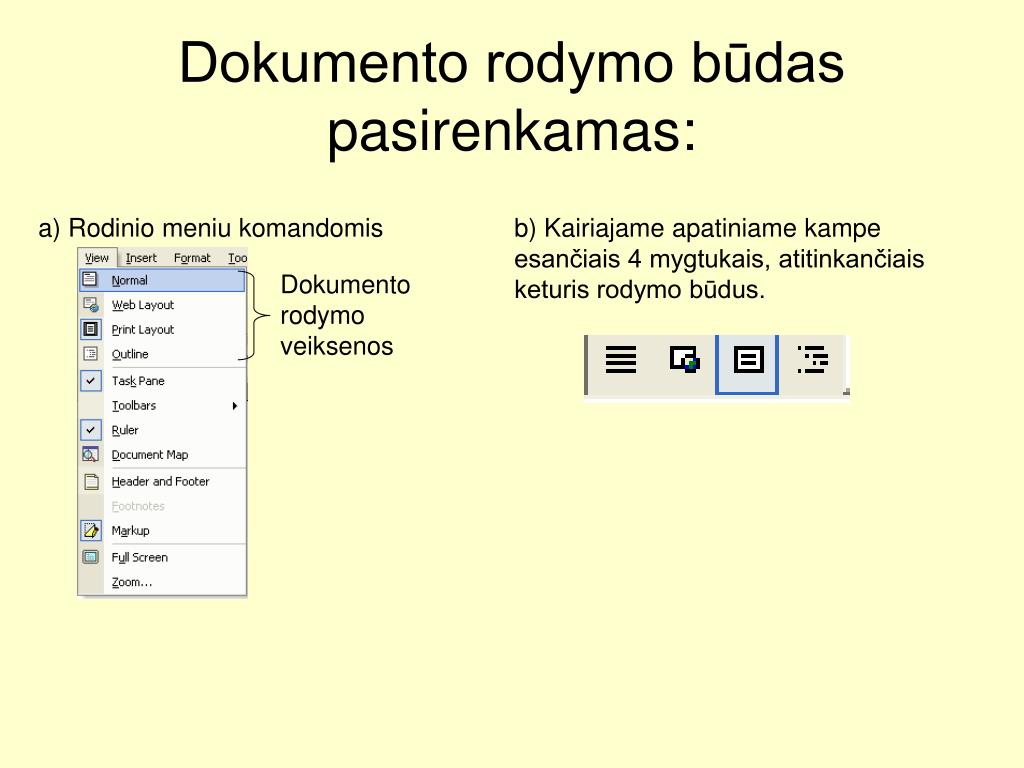This screenshot has width=1024, height=768.
Task: Click the Web Layout icon in menu
Action: pyautogui.click(x=91, y=305)
